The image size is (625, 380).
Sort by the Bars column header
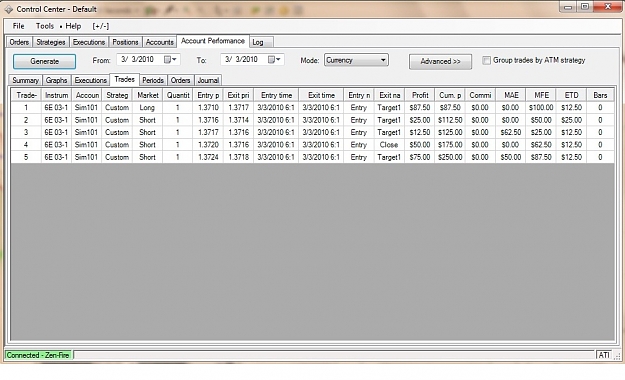[600, 95]
